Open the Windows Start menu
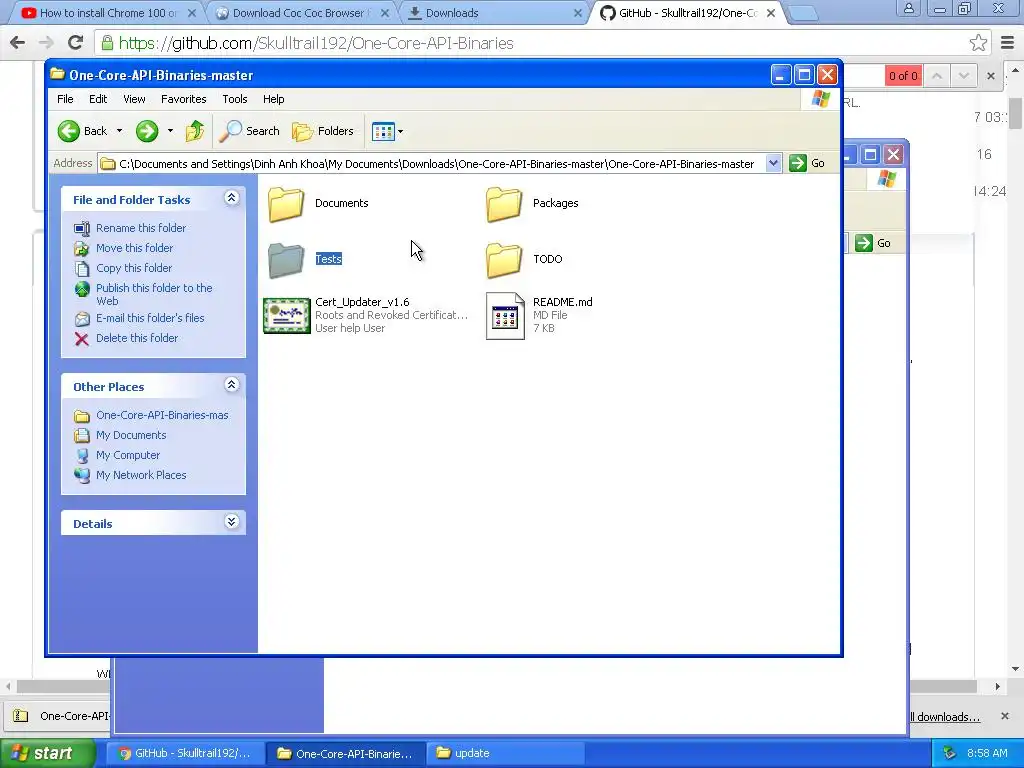The width and height of the screenshot is (1024, 768). pos(47,753)
